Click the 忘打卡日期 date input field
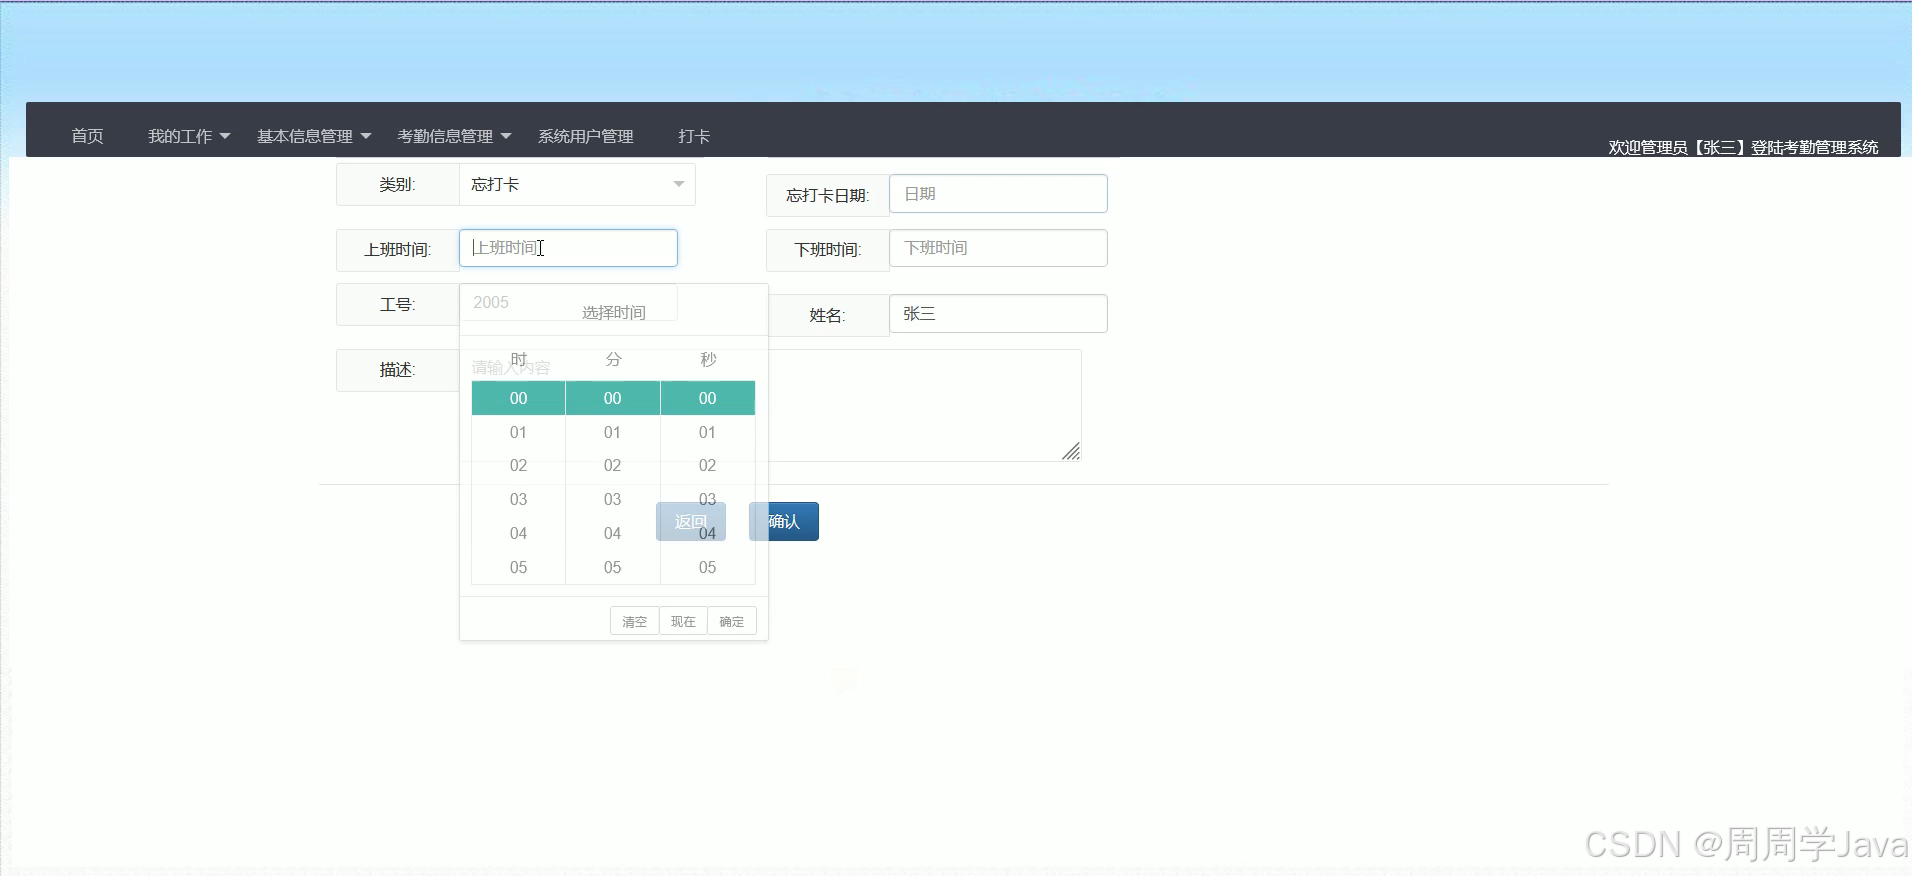This screenshot has width=1912, height=876. coord(998,194)
